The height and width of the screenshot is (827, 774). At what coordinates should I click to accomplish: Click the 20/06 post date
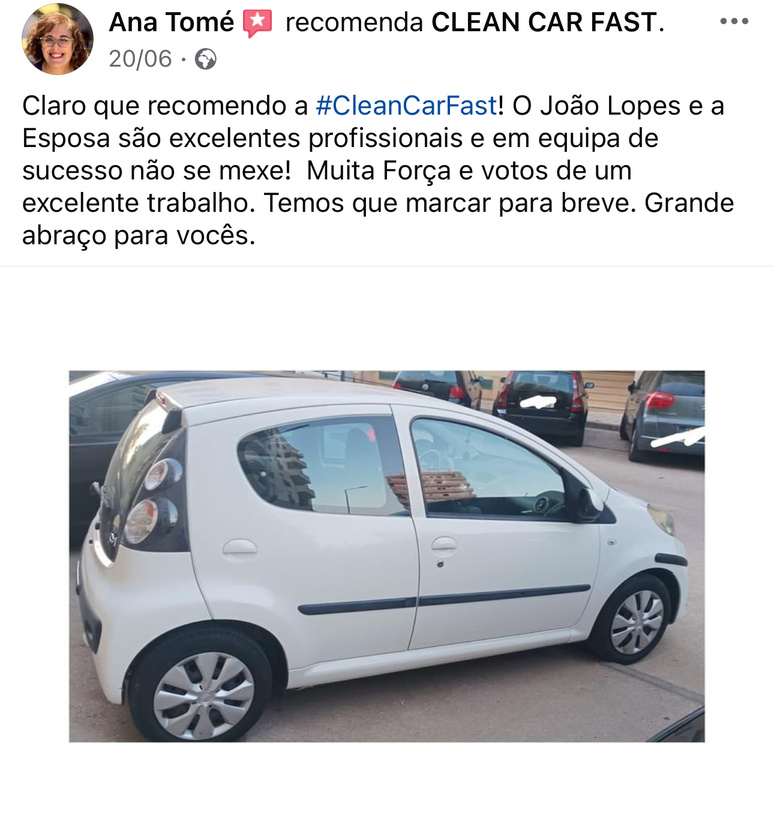140,59
